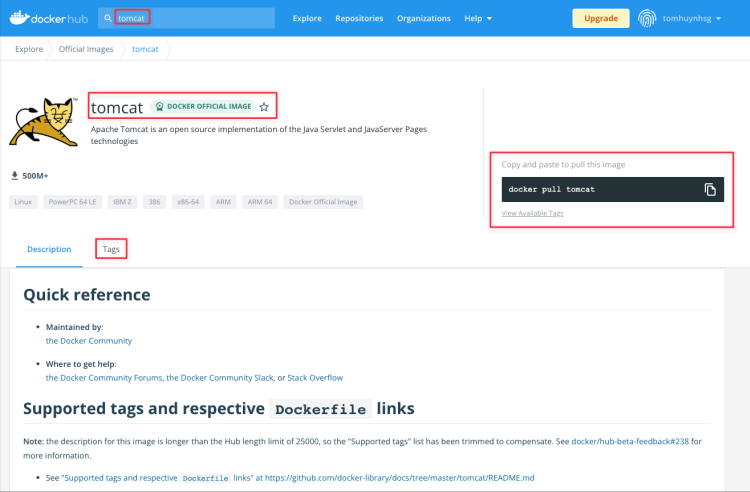Expand the Help dropdown menu
The image size is (750, 492).
[478, 18]
